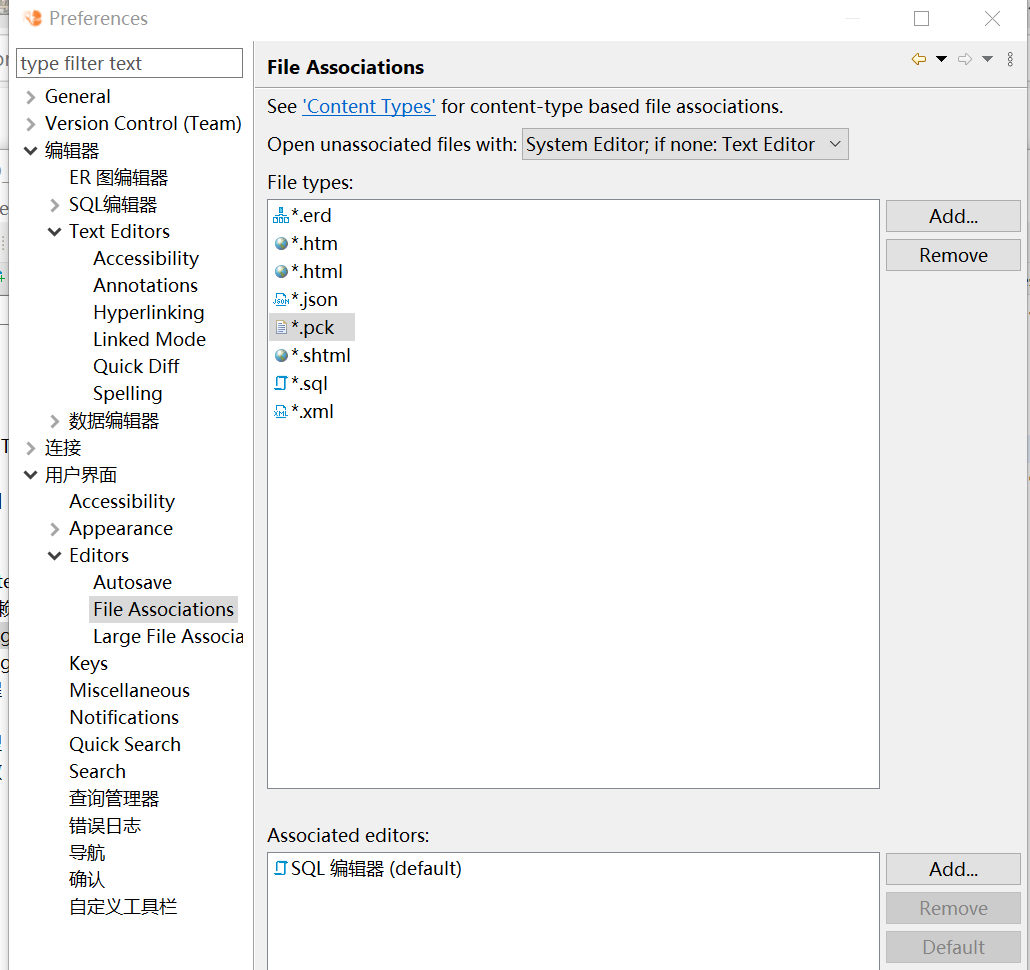
Task: Select the *.sql file type entry
Action: pyautogui.click(x=308, y=384)
